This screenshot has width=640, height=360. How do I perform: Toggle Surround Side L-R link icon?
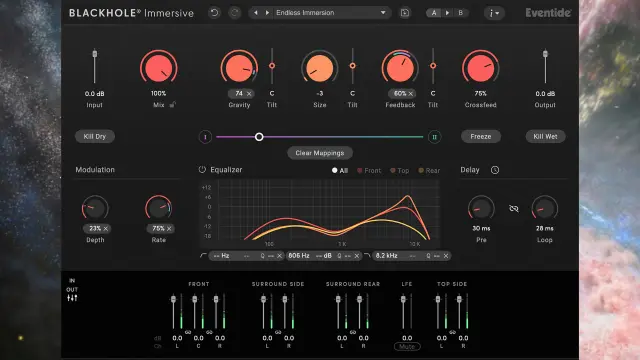pos(278,332)
